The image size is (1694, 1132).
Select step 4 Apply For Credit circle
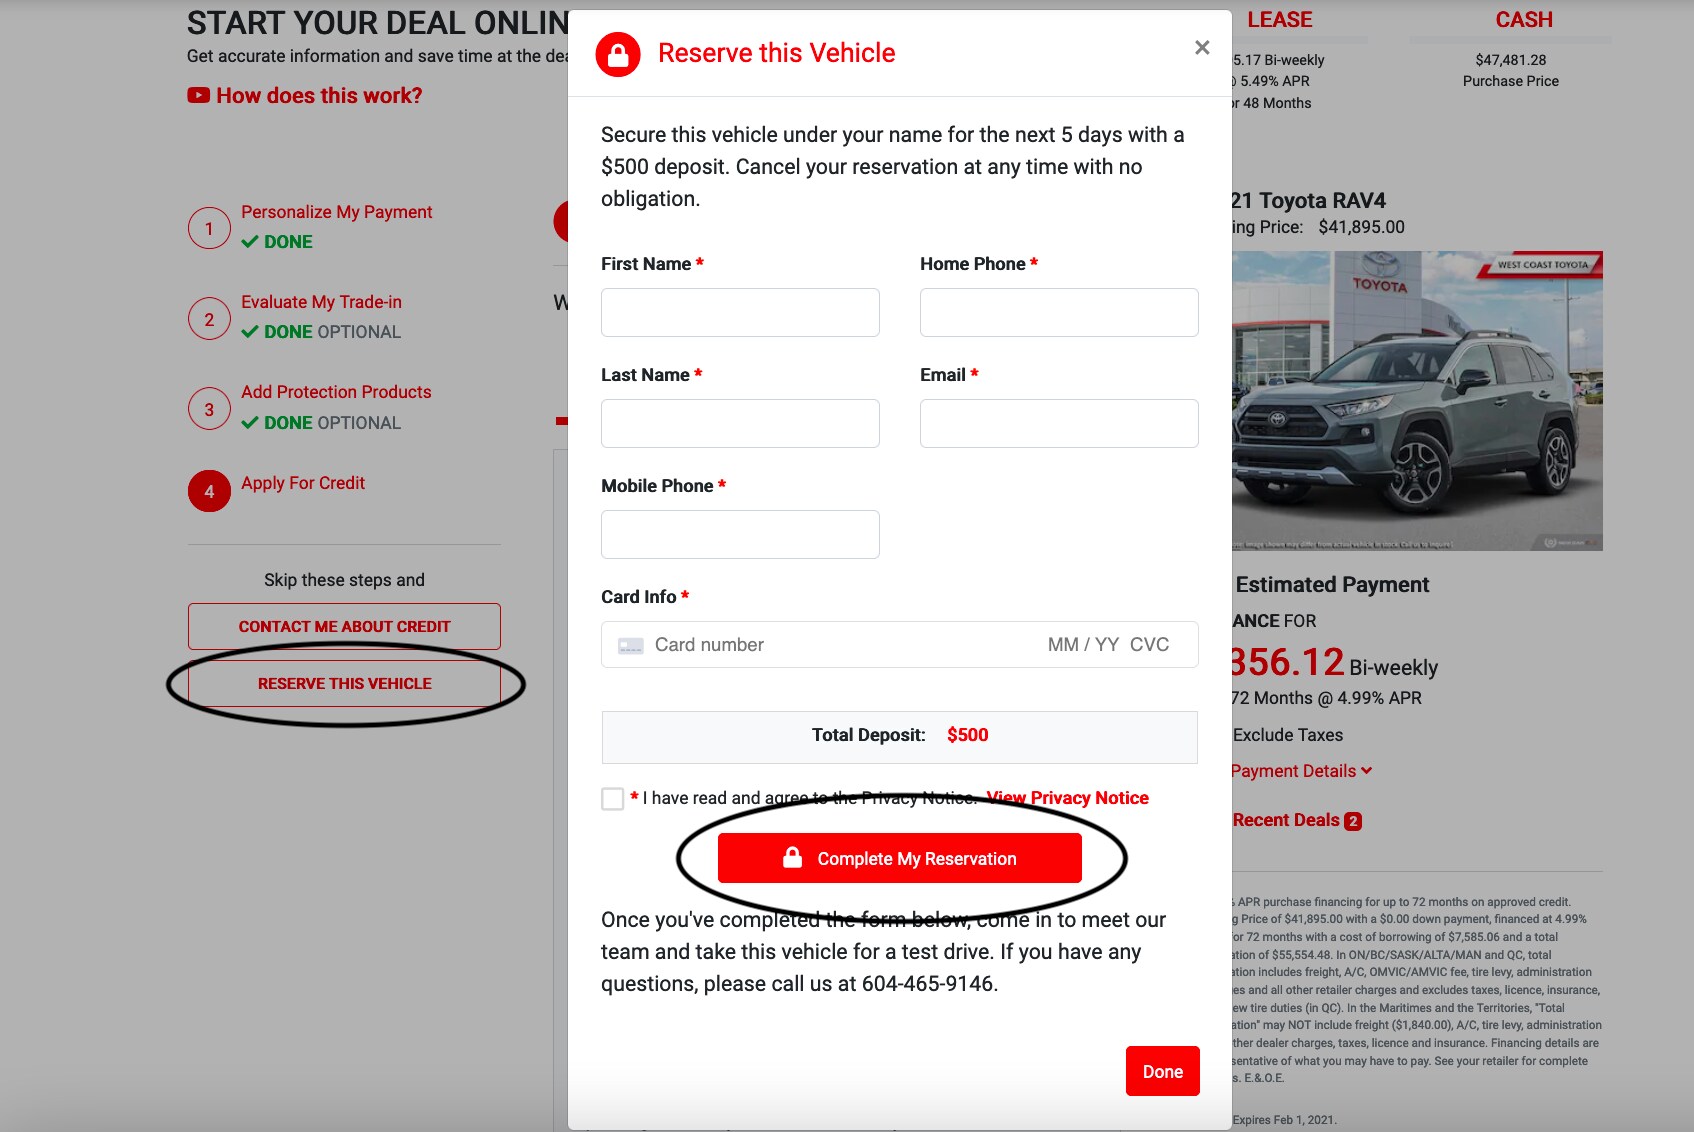(x=209, y=491)
